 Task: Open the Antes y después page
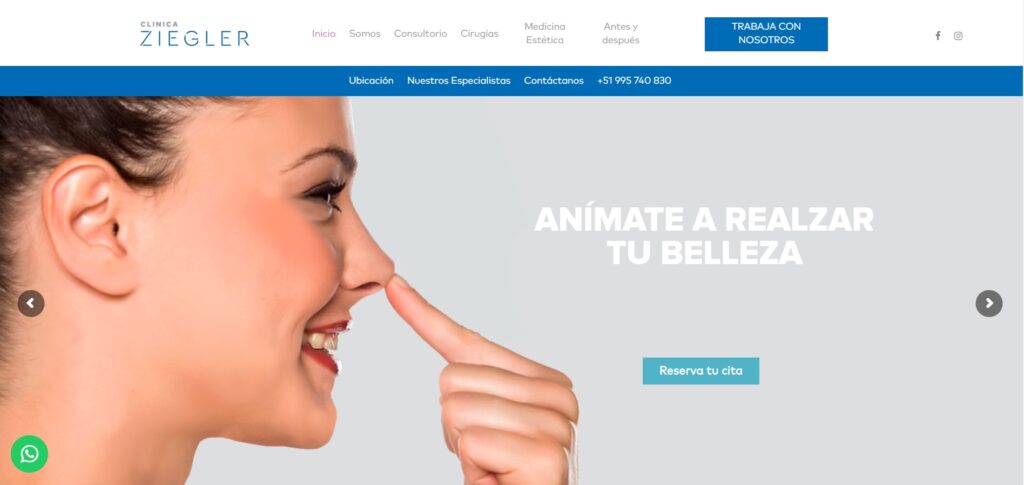(x=620, y=33)
